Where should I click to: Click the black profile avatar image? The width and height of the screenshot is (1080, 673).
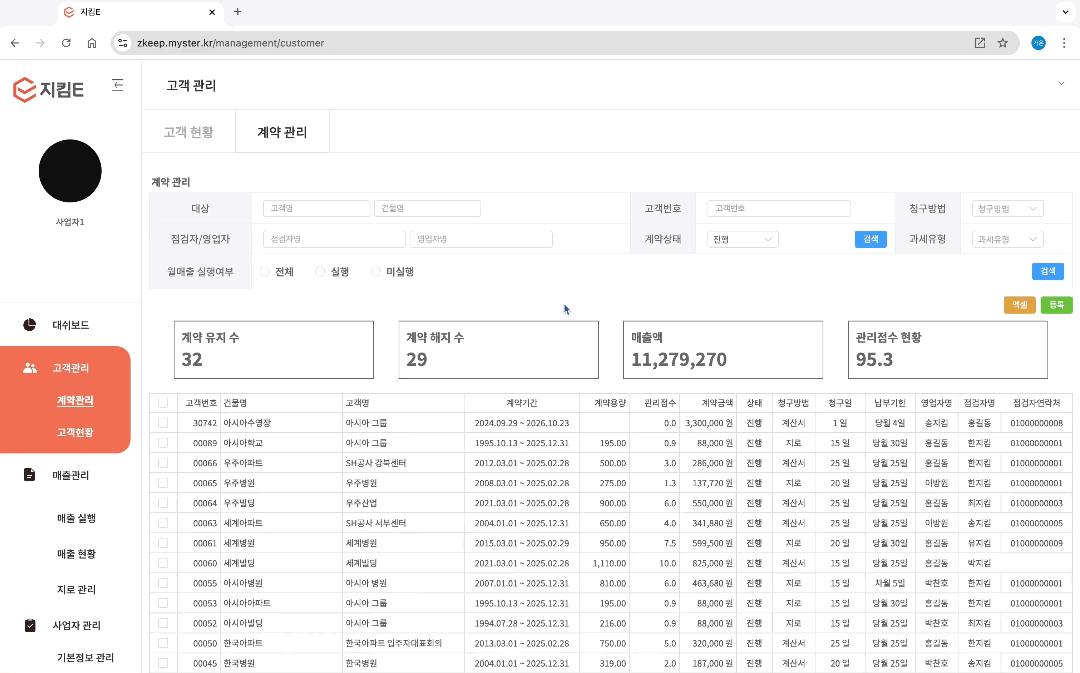(x=70, y=171)
